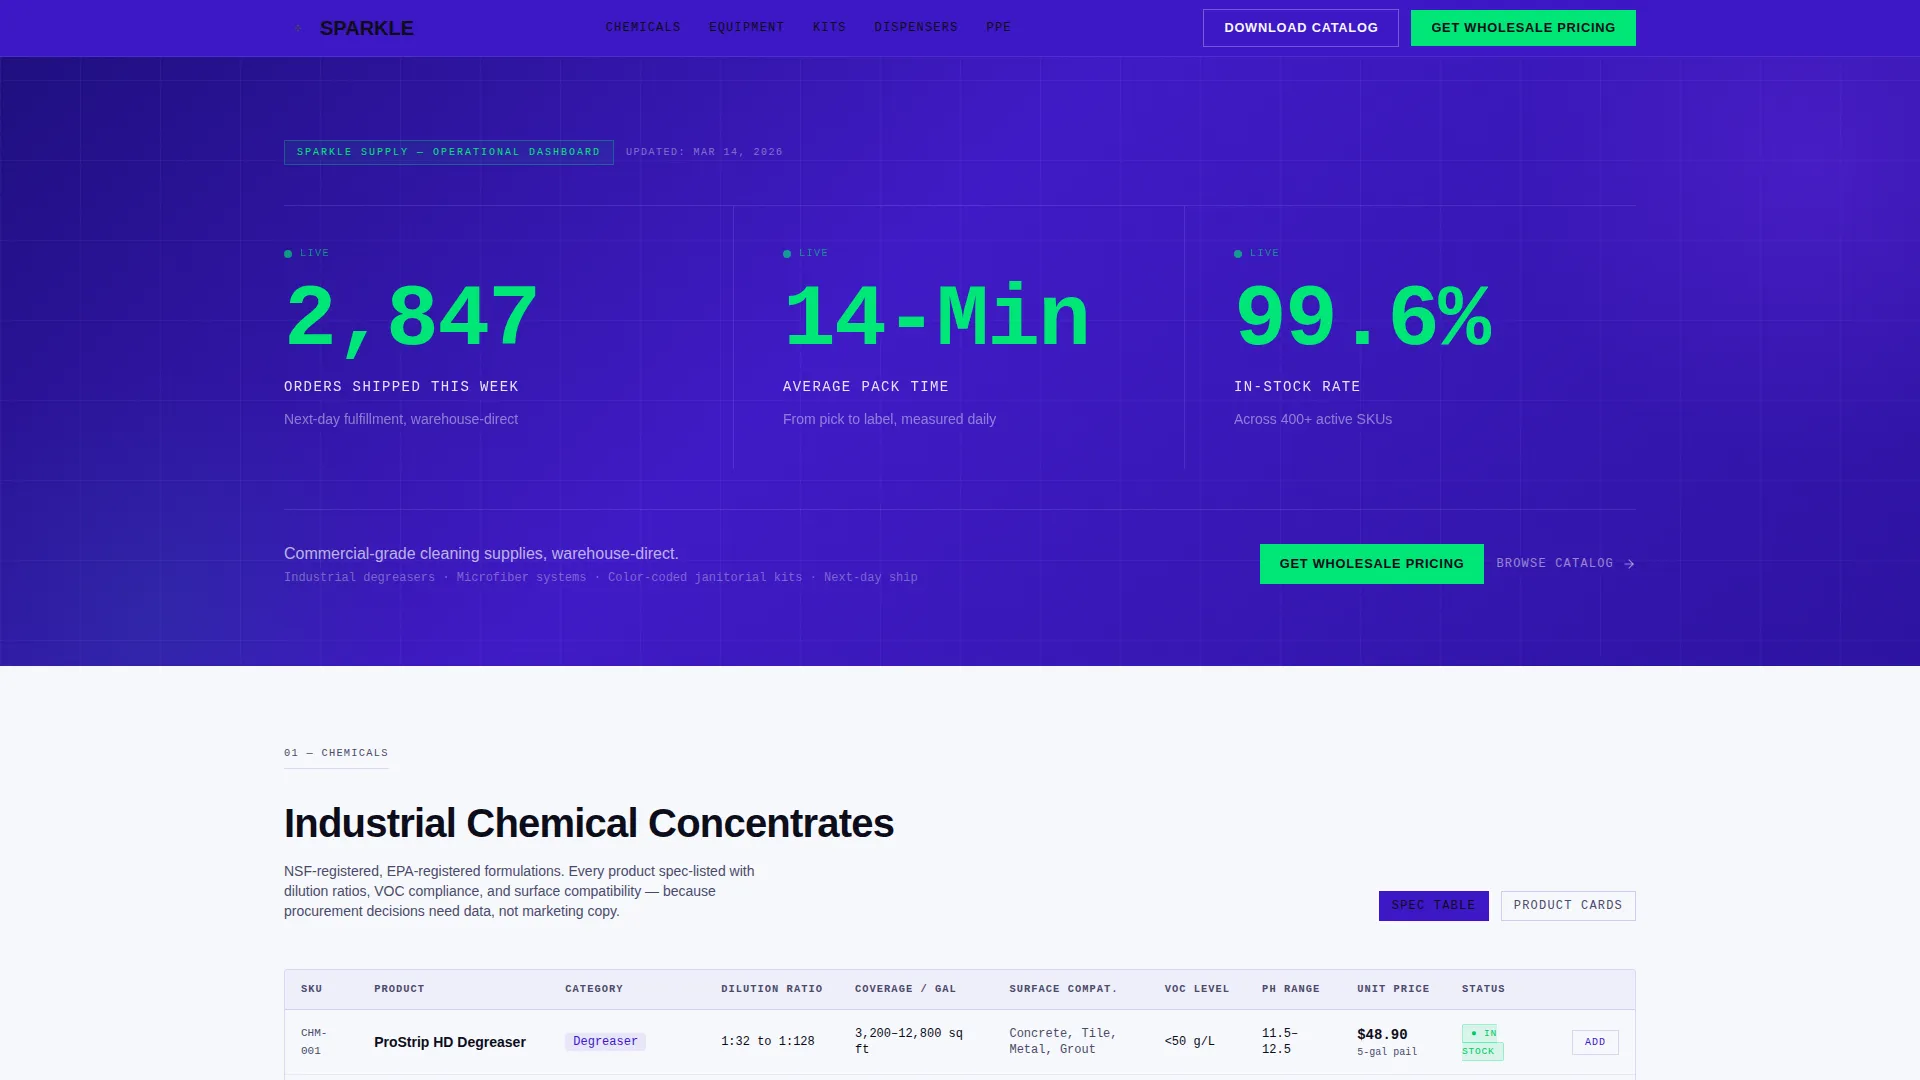
Task: Click the 99.6% in-stock rate figure
Action: 1363,318
